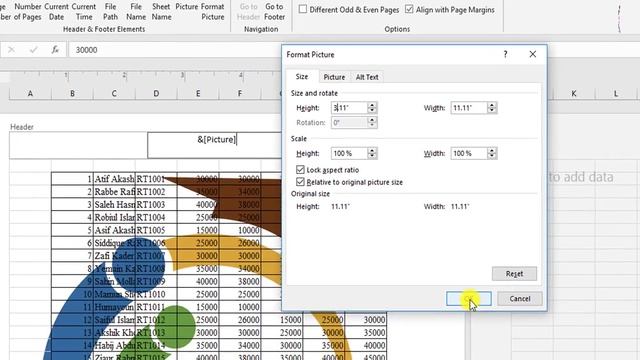Cancel the Format Picture dialog
This screenshot has height=360, width=640.
coord(520,299)
